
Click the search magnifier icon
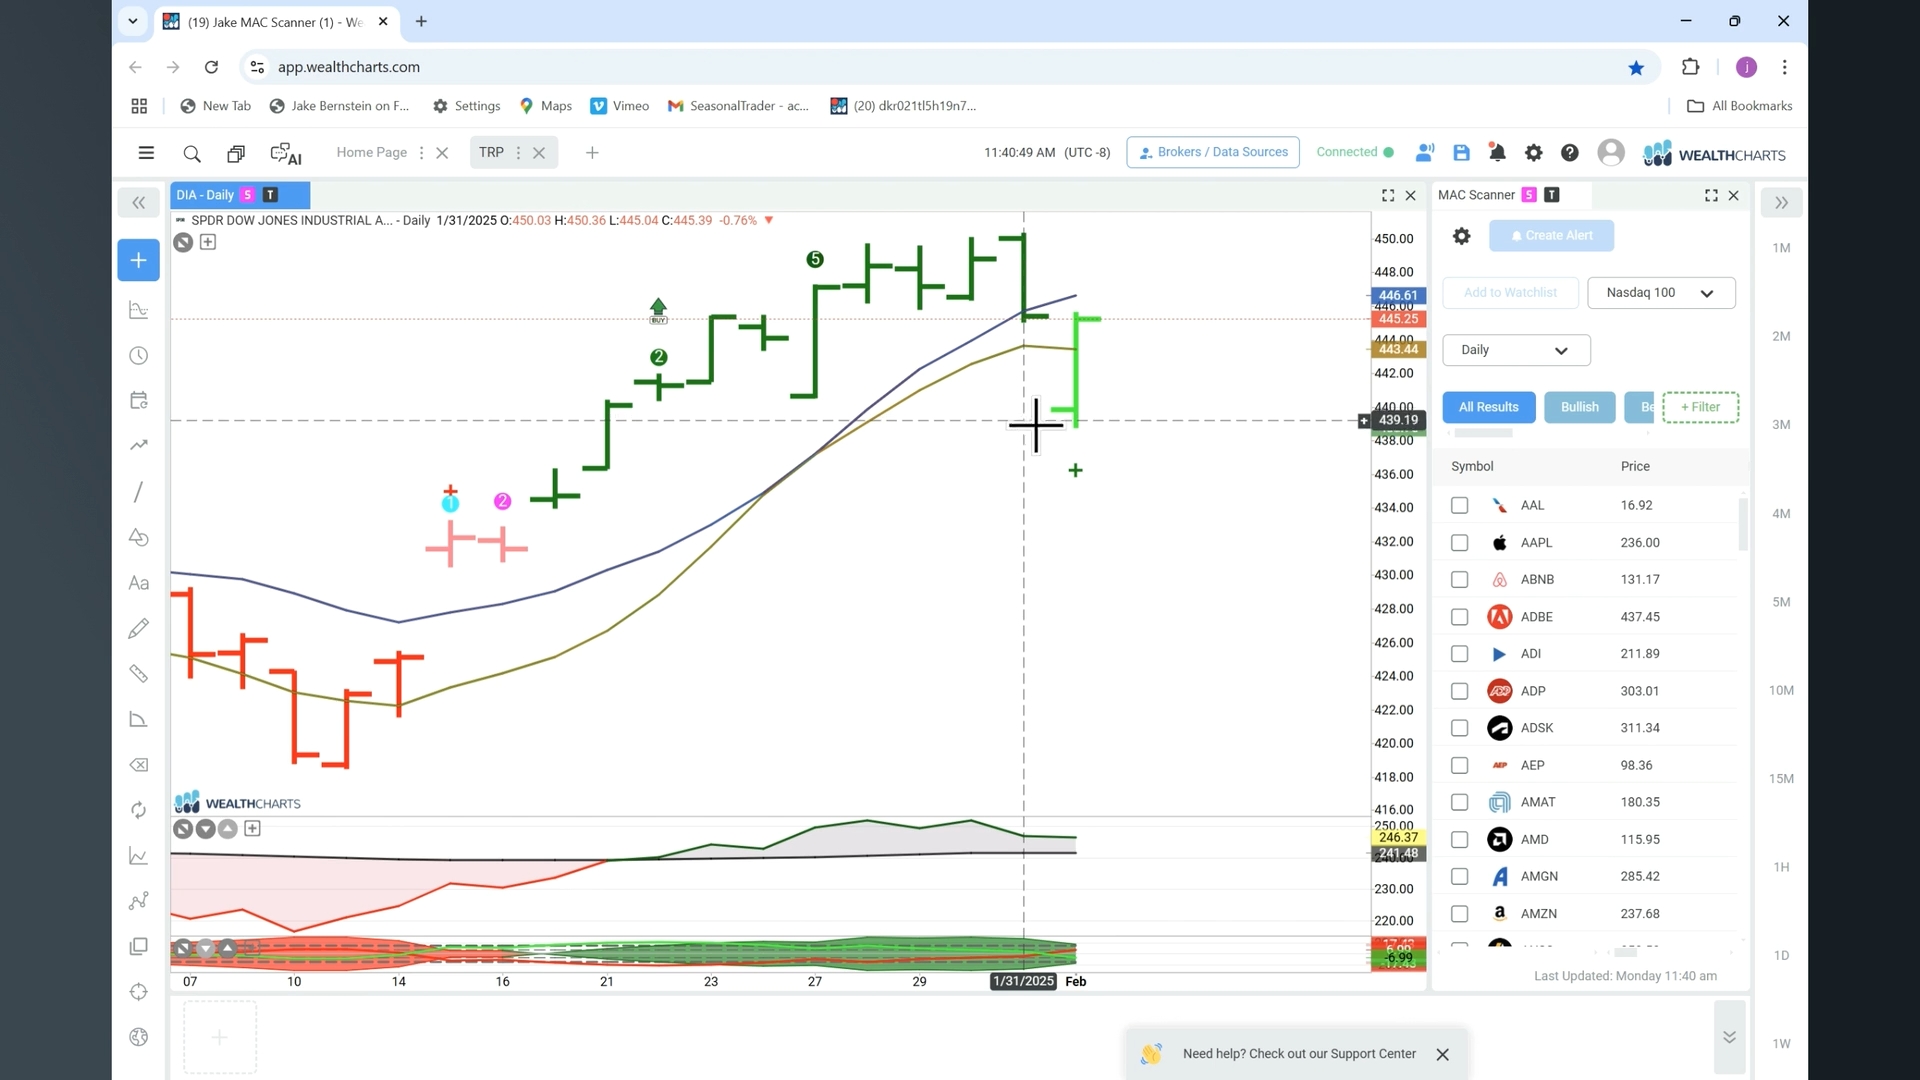tap(192, 153)
